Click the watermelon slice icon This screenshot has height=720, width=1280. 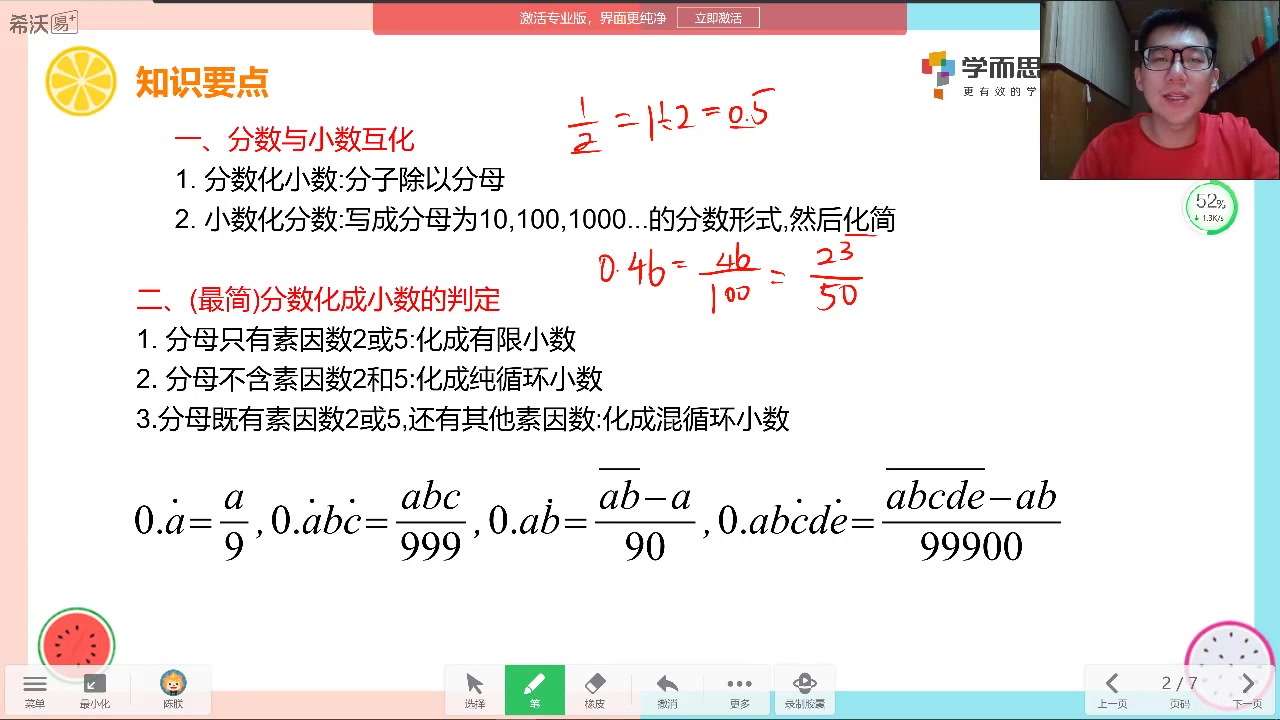click(77, 646)
